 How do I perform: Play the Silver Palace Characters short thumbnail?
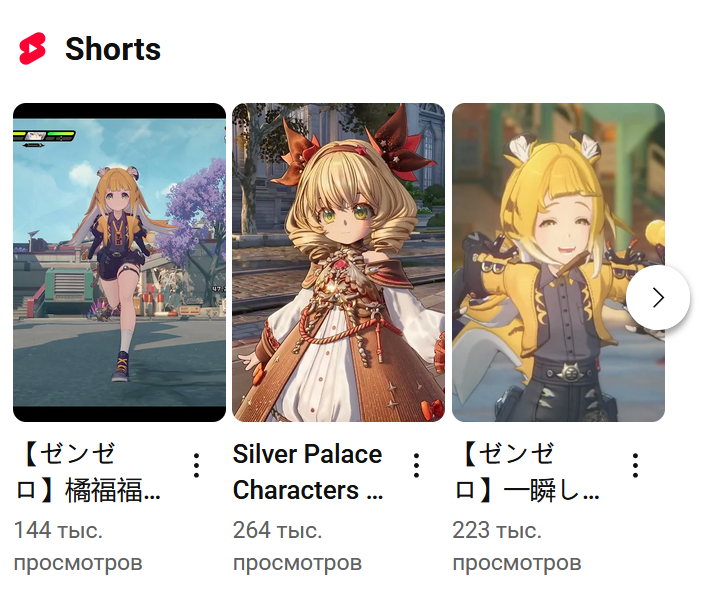(x=339, y=262)
